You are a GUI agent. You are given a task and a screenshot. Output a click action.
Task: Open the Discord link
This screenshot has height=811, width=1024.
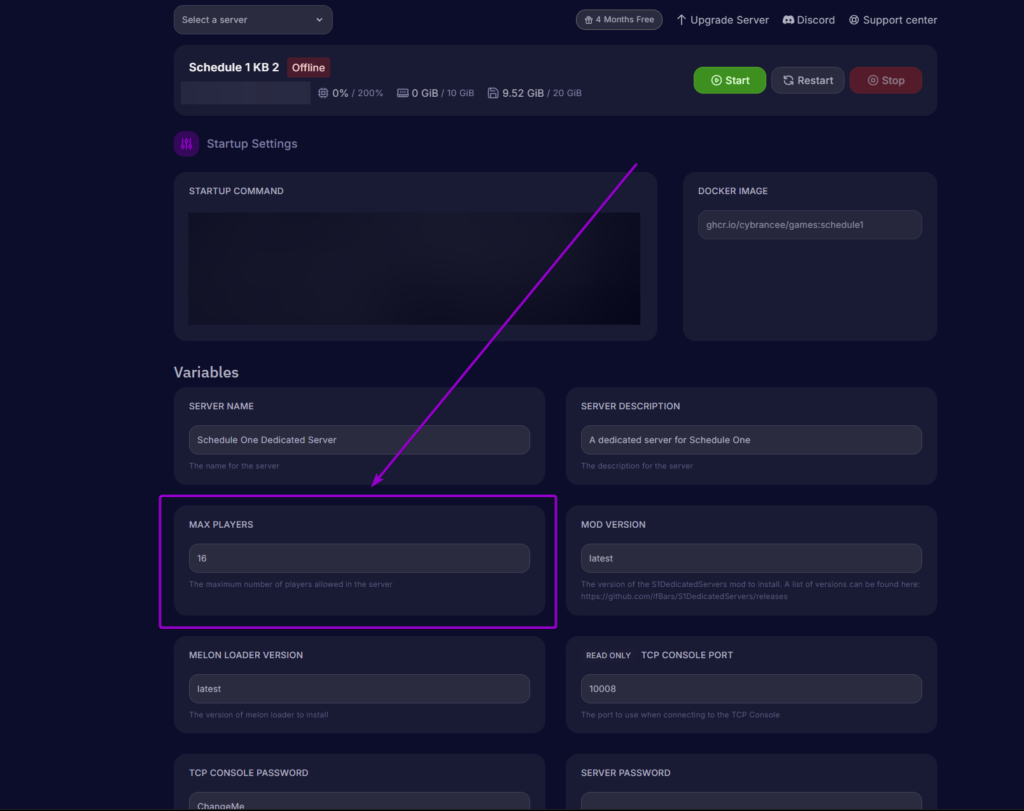point(808,20)
